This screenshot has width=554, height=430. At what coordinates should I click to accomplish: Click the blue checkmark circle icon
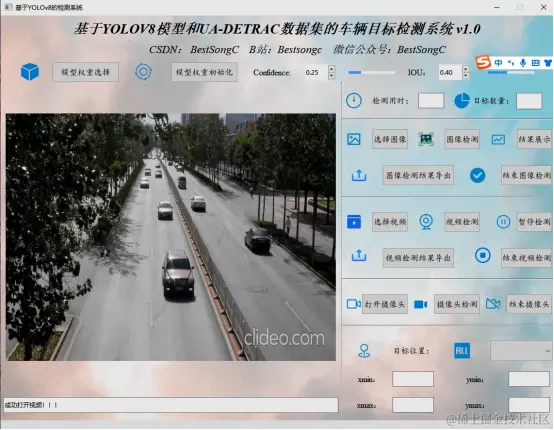tap(477, 175)
